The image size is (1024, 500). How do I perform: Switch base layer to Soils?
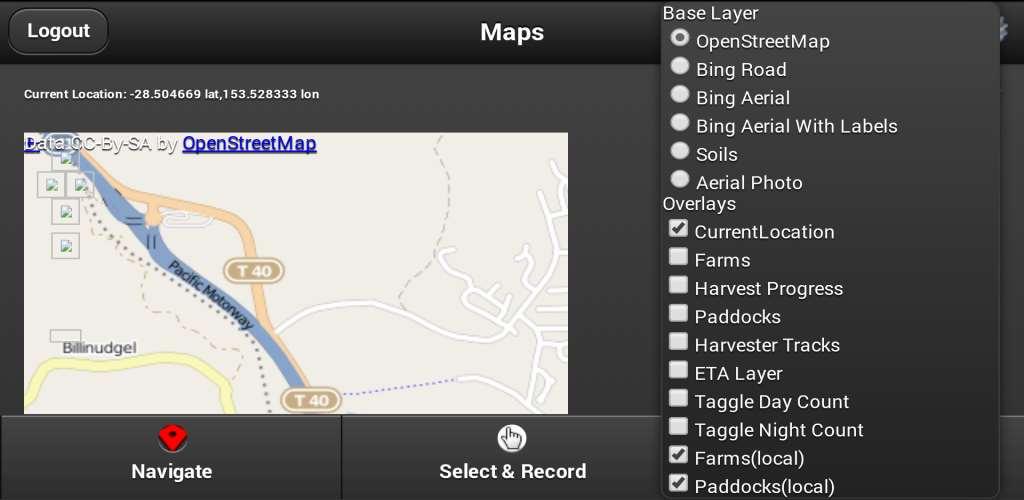click(x=680, y=151)
